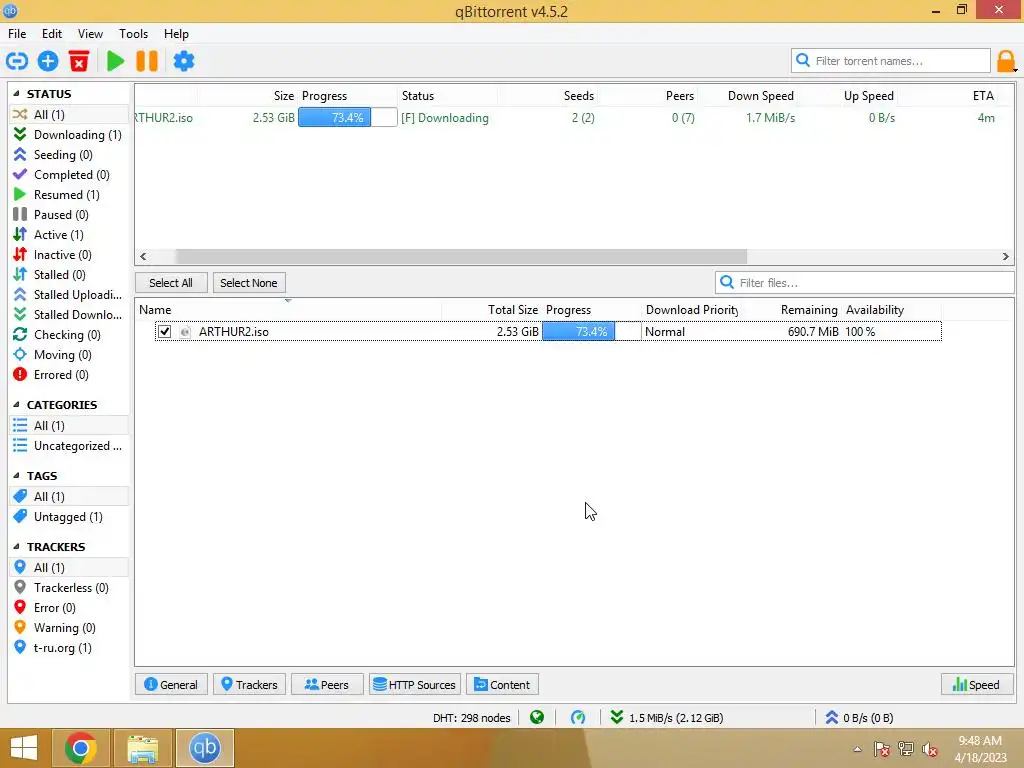Collapse the STATUS section
Screen dimensions: 1024x768
16,93
